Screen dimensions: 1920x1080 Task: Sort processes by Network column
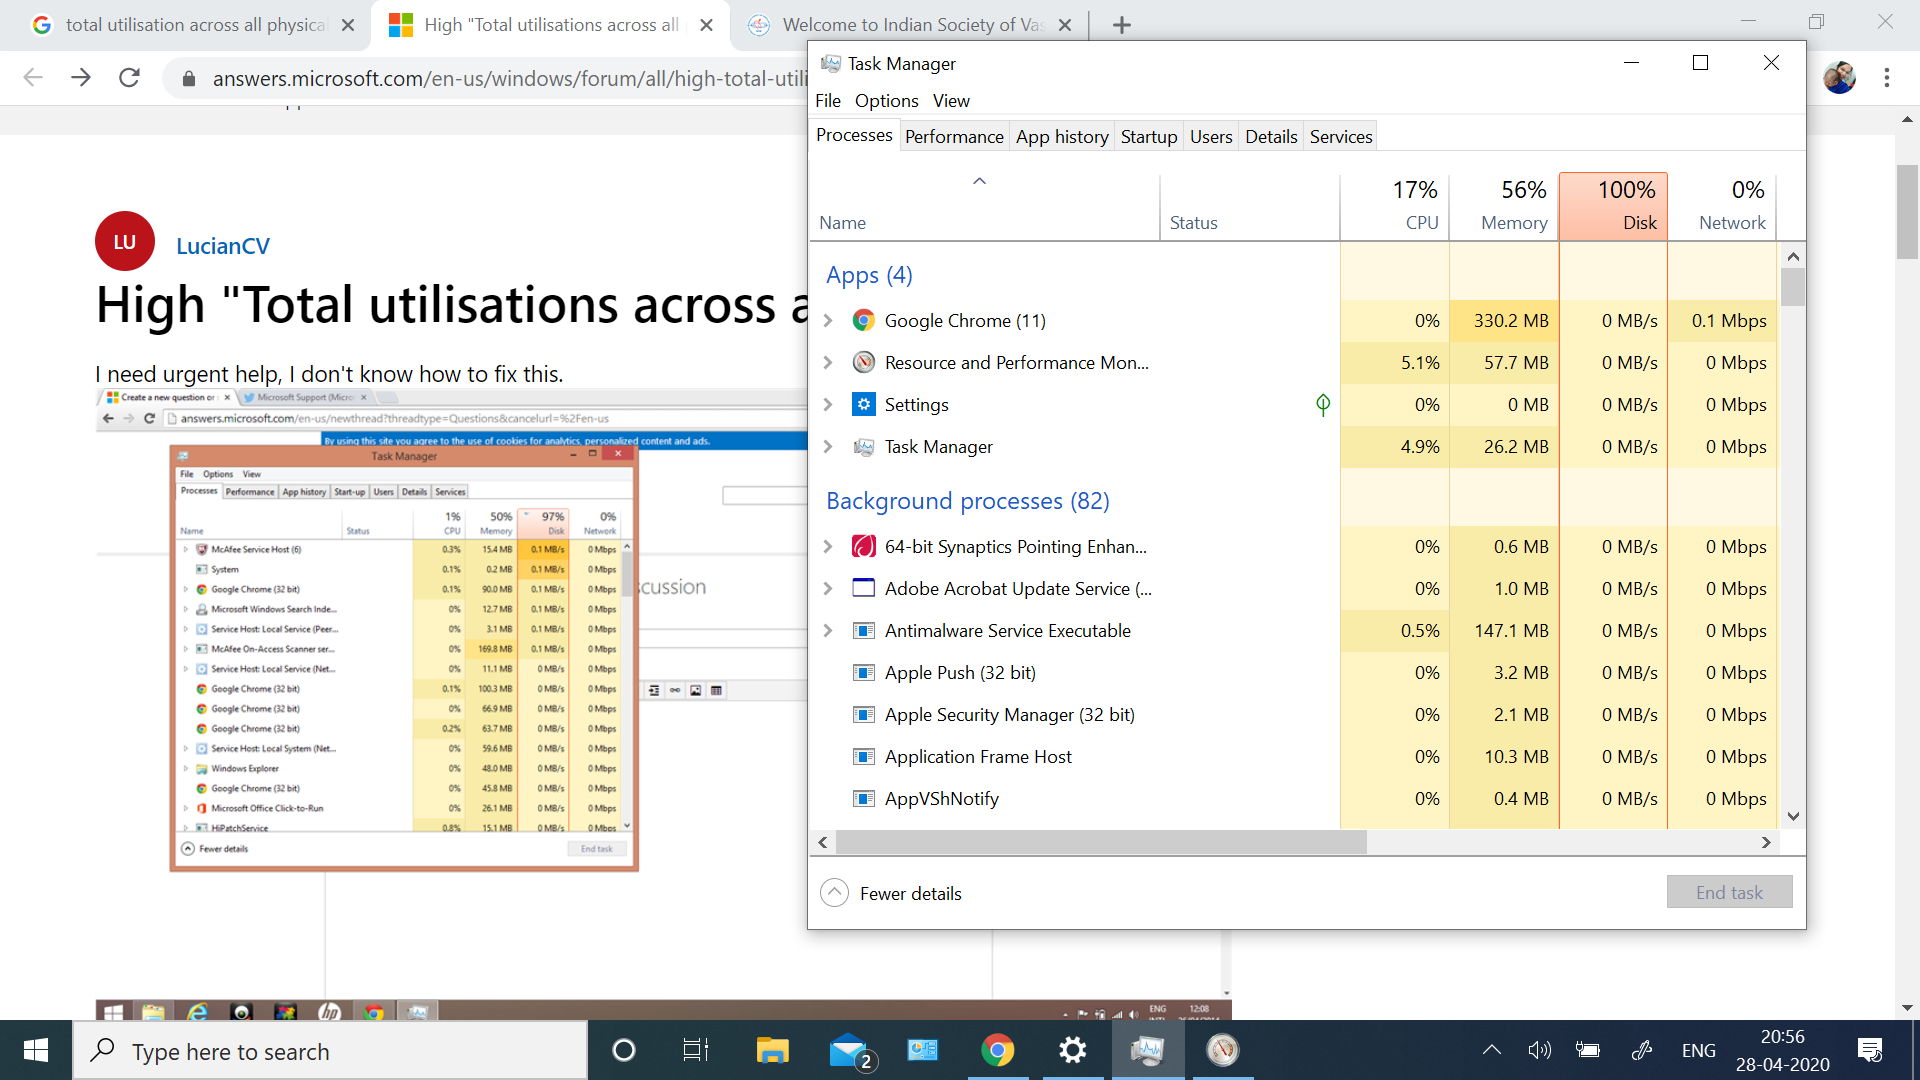pos(1722,206)
